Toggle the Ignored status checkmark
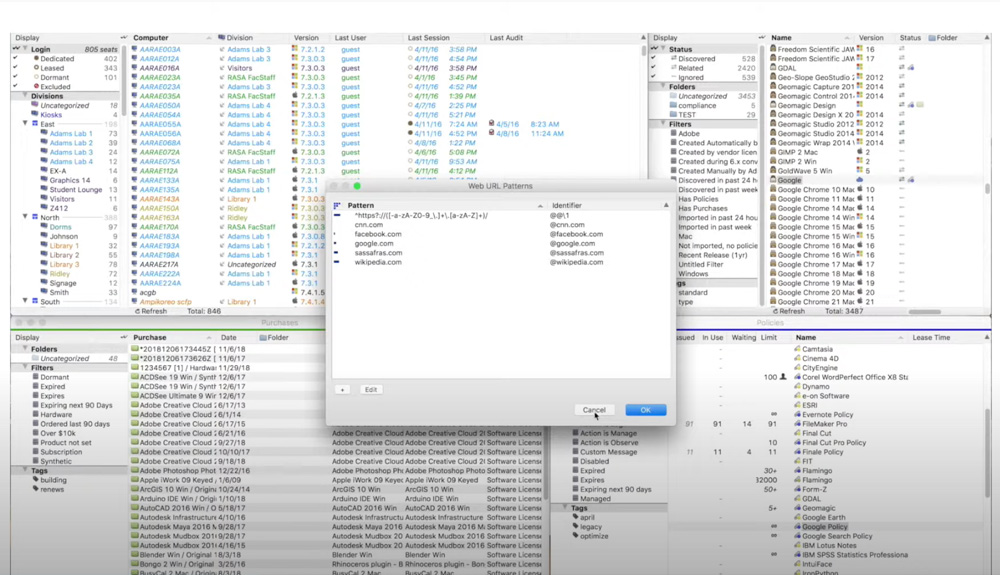The height and width of the screenshot is (575, 1000). tap(654, 77)
